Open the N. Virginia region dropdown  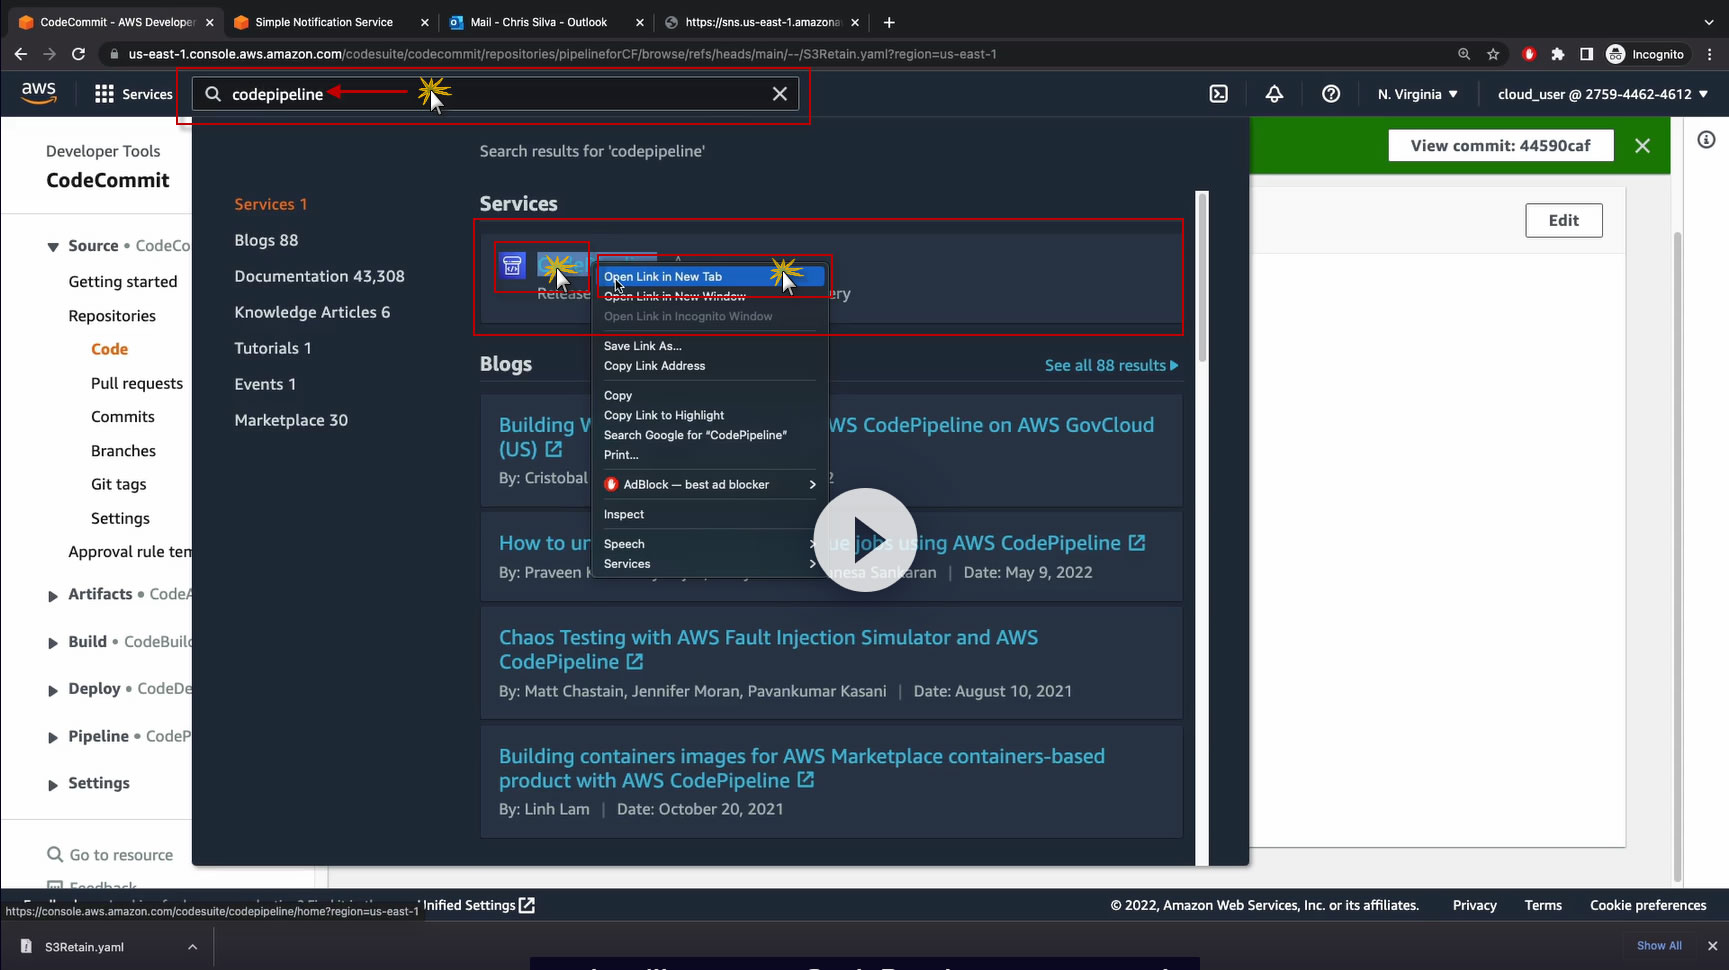tap(1417, 94)
